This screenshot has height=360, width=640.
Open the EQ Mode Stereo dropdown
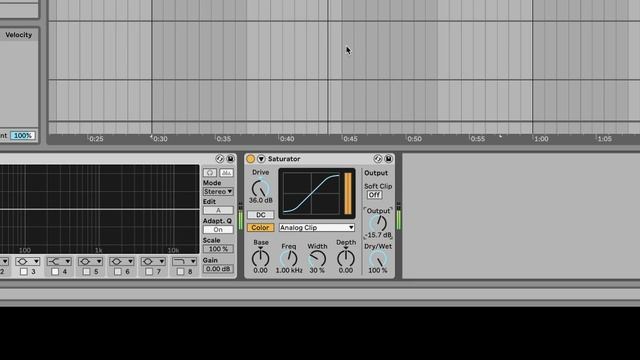point(218,191)
